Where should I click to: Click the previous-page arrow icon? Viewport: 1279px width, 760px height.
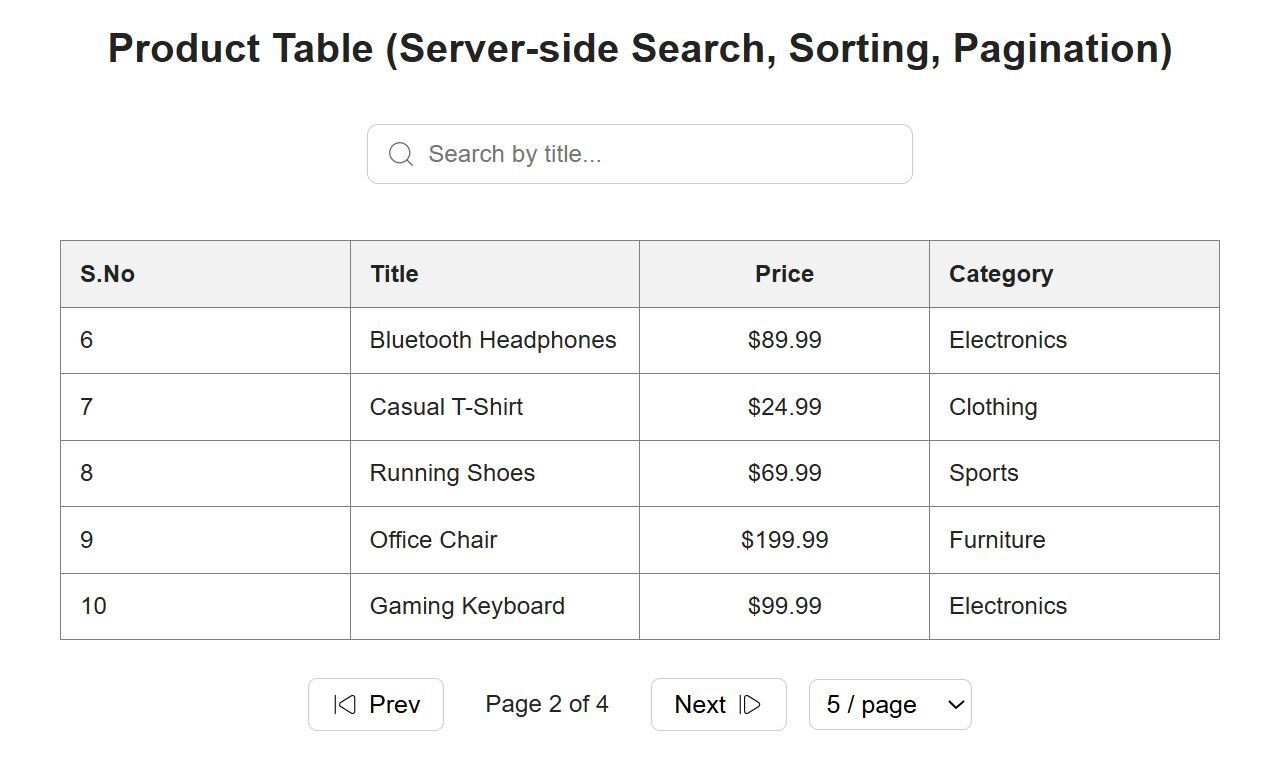pyautogui.click(x=345, y=705)
